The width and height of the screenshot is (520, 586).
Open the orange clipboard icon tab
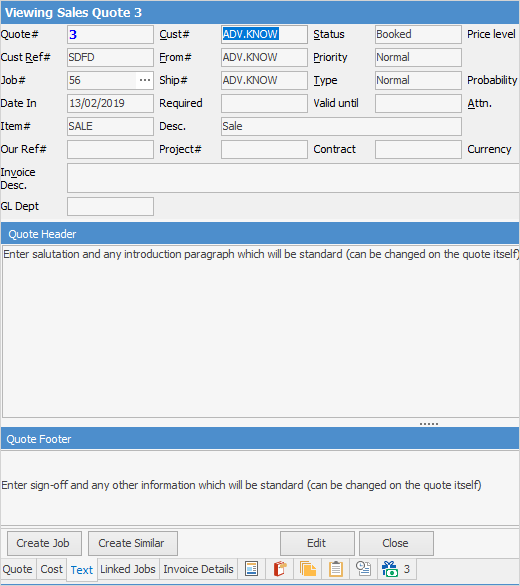click(336, 569)
